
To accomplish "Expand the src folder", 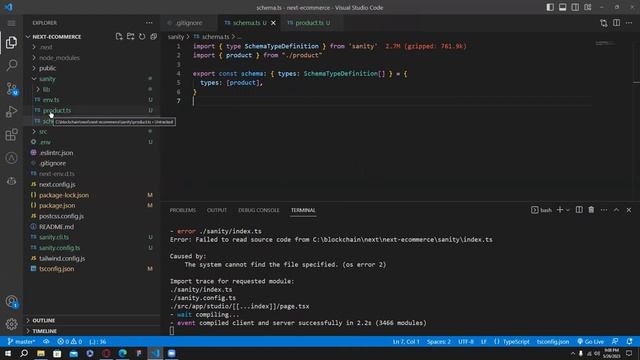I will pos(43,131).
